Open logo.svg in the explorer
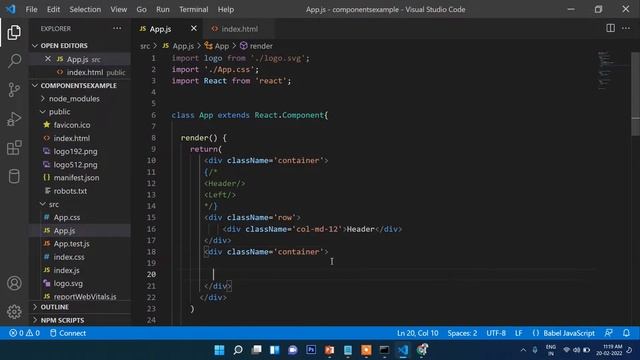 coord(80,283)
